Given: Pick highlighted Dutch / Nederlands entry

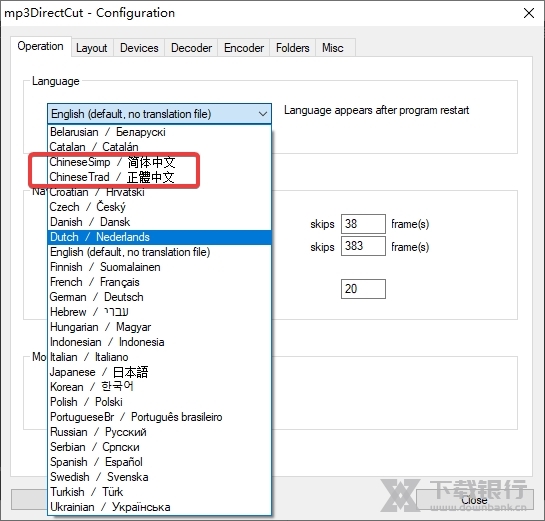Looking at the screenshot, I should click(x=159, y=237).
